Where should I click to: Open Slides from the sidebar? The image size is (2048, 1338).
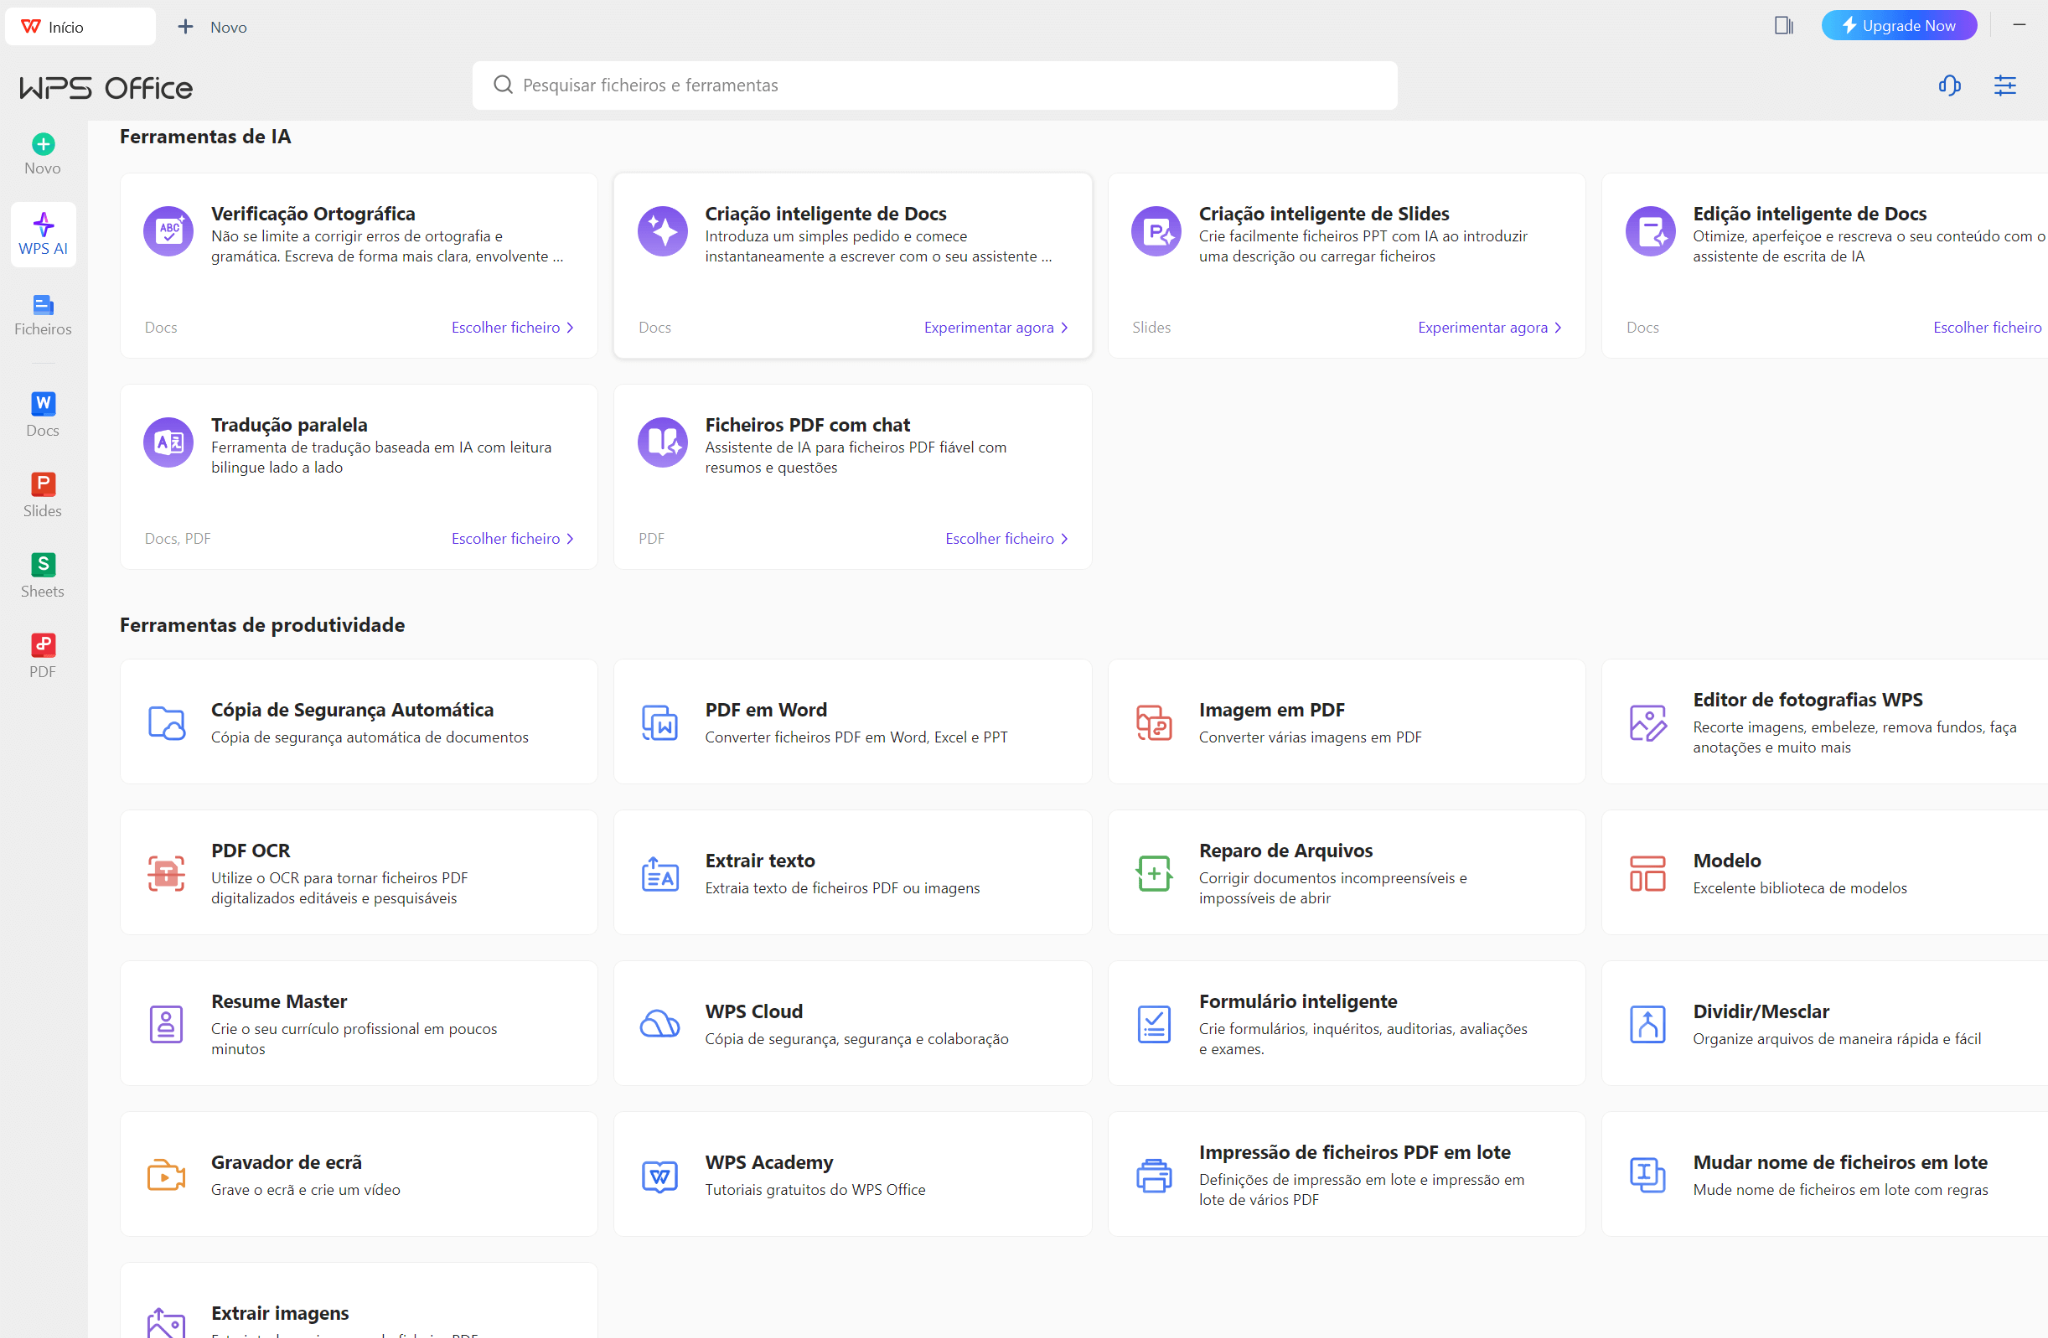pyautogui.click(x=43, y=495)
